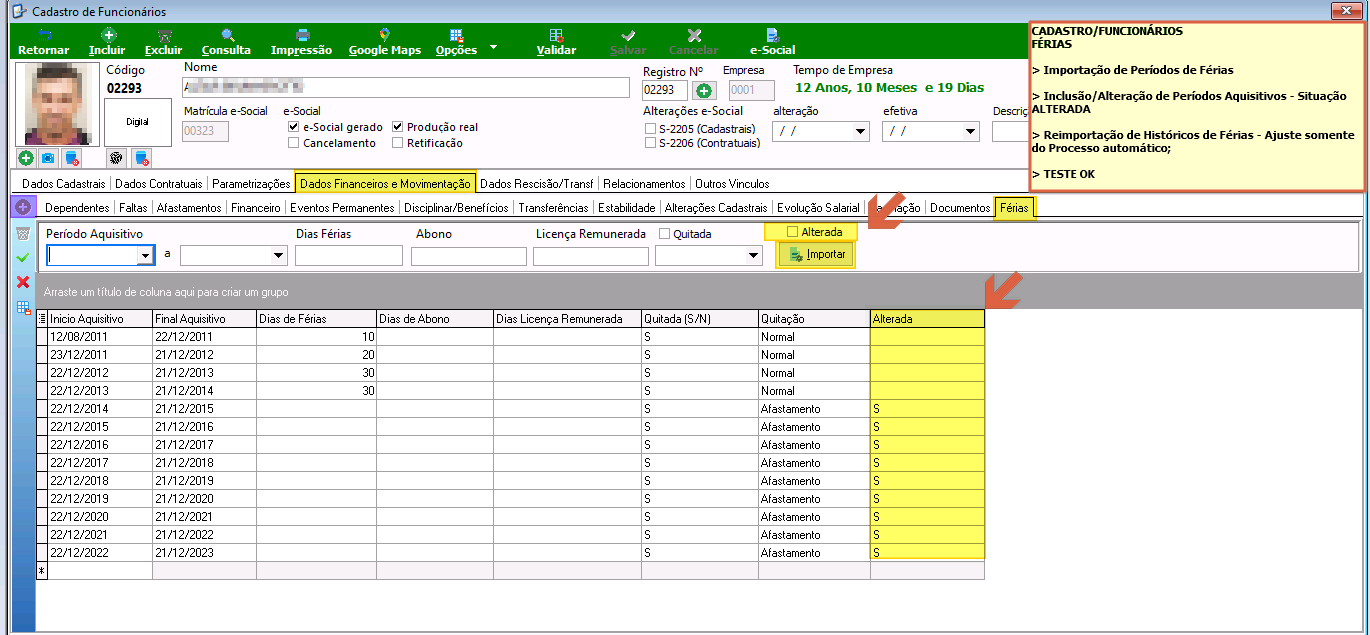Click the Retornar toolbar icon
Image resolution: width=1370 pixels, height=635 pixels.
click(43, 35)
